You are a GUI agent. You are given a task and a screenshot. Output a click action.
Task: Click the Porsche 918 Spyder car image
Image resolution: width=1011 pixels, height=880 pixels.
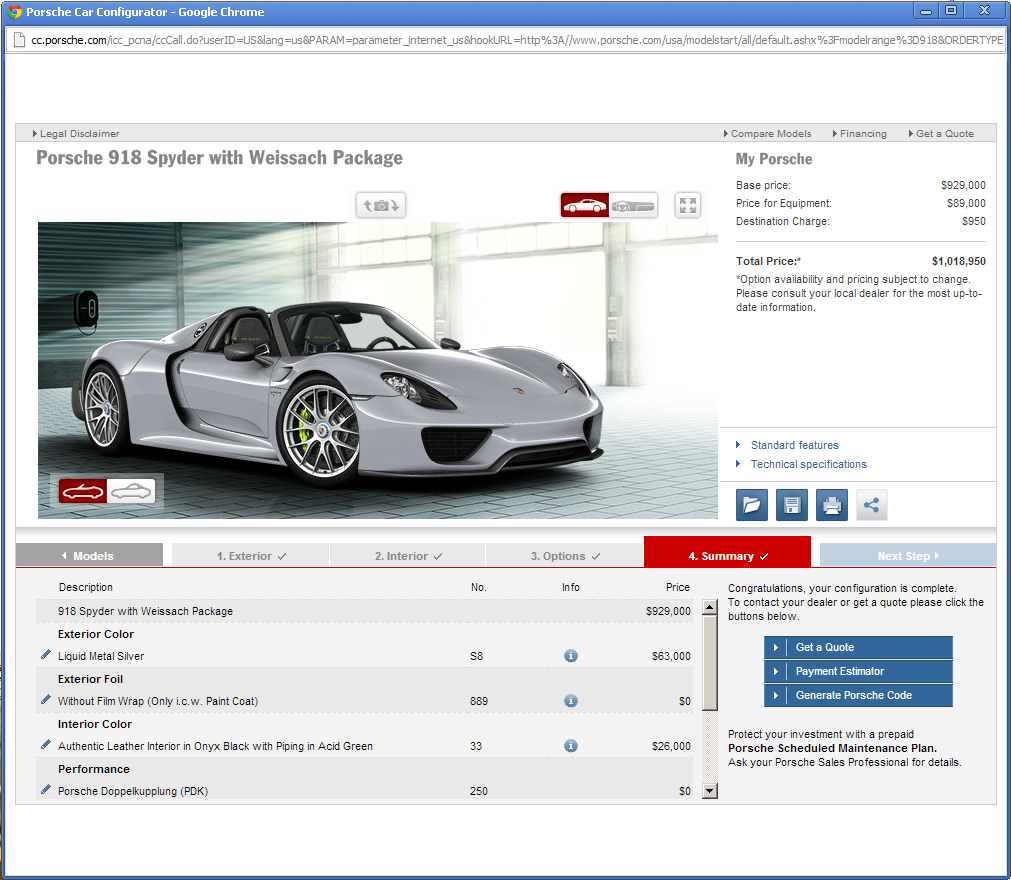tap(378, 371)
